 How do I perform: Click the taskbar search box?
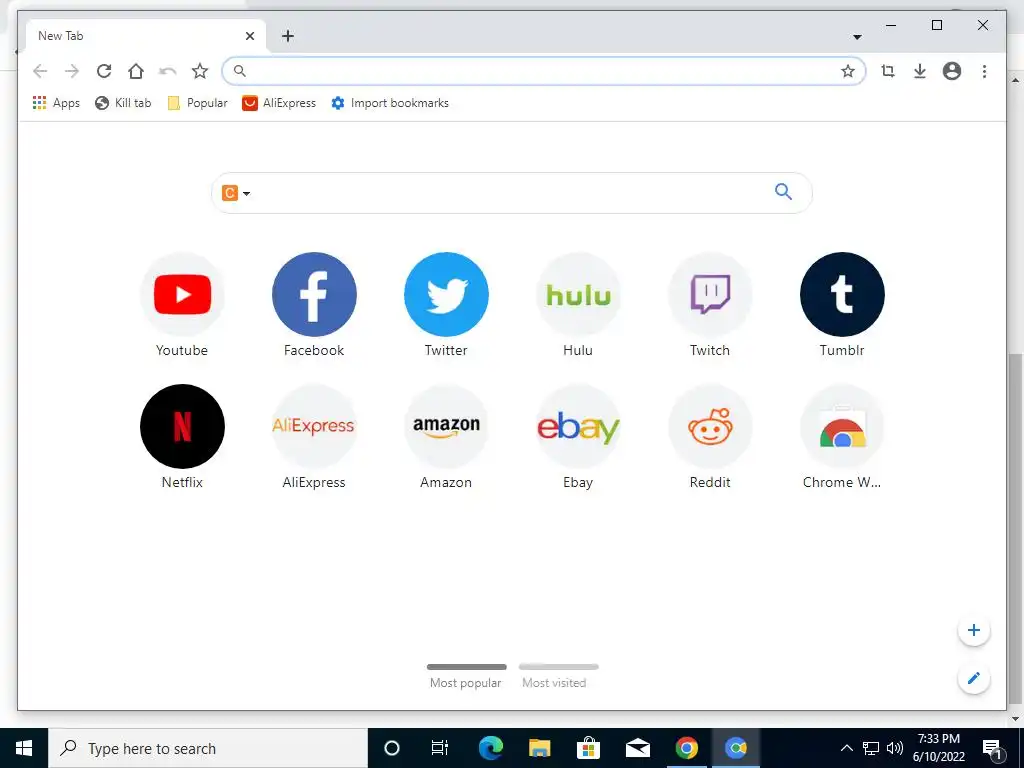pos(208,748)
